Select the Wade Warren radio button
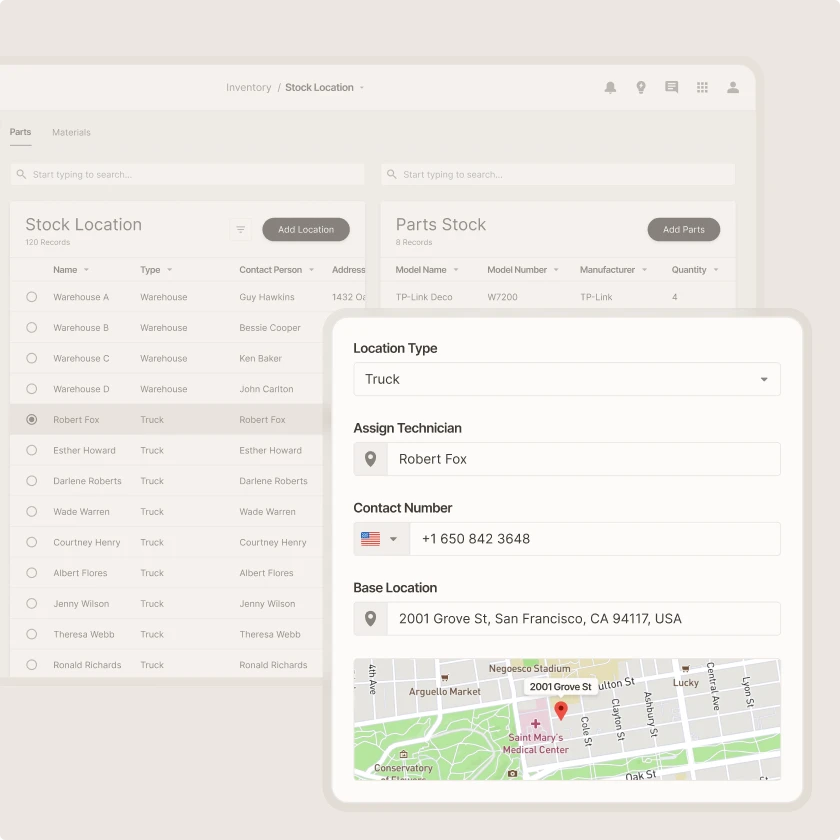840x840 pixels. tap(32, 511)
